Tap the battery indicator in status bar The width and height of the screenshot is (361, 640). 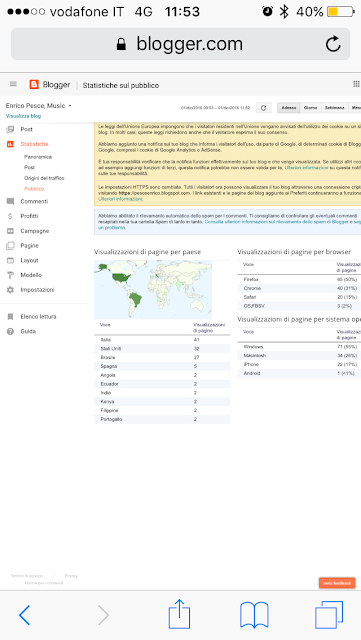[341, 12]
